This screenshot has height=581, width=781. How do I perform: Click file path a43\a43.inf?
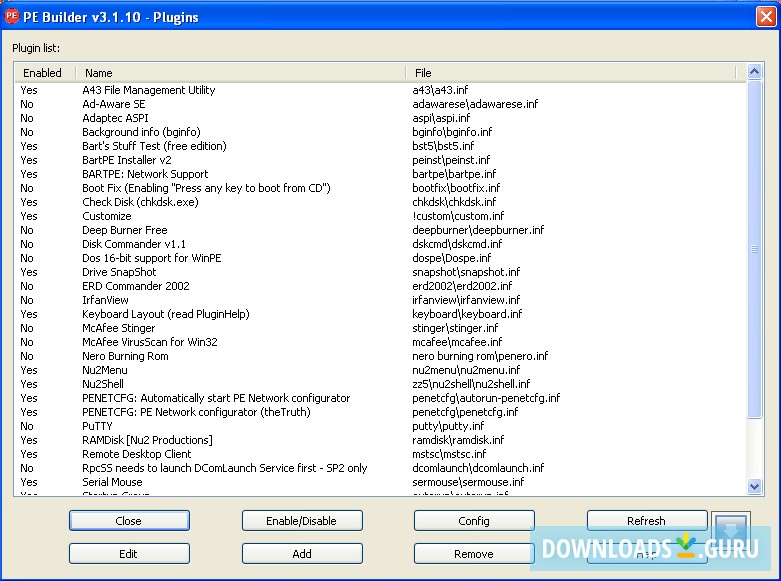pos(440,90)
